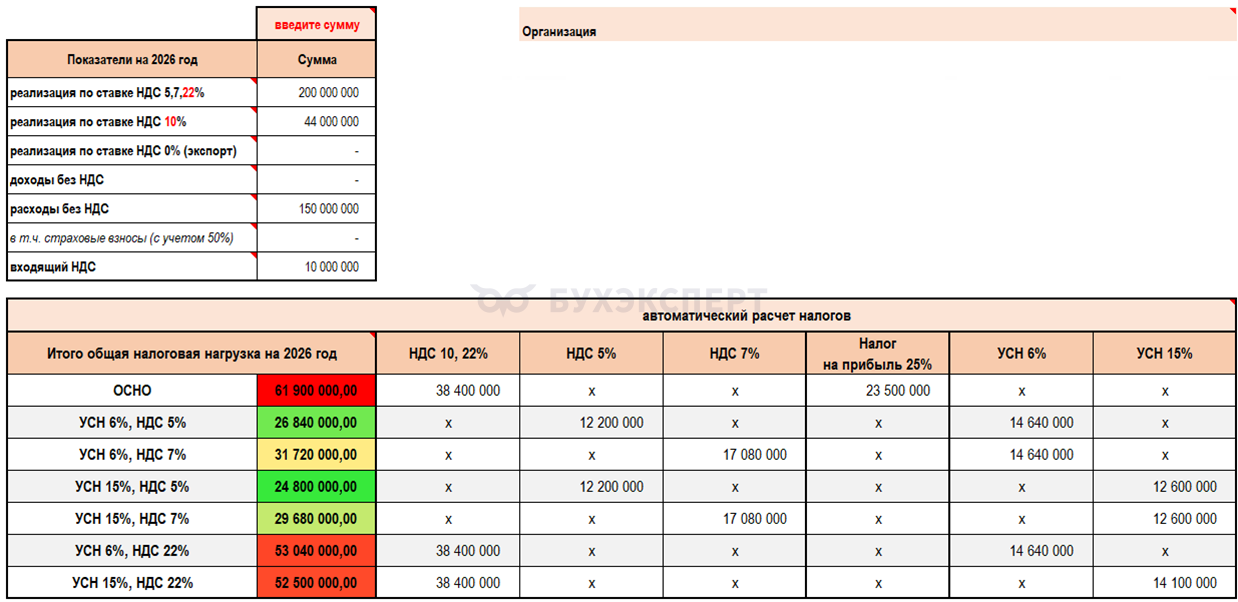The image size is (1238, 602).
Task: Click 14 640 000 in 'УСН 6%, НДС 22%' row
Action: point(1021,551)
